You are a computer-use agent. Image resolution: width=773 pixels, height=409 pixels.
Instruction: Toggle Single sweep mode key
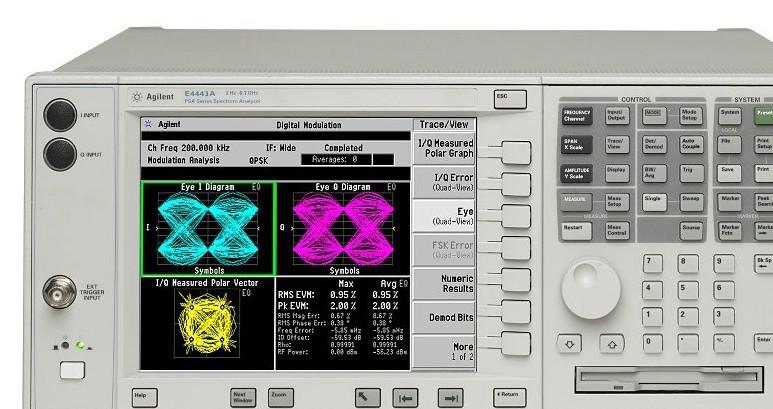(x=653, y=200)
